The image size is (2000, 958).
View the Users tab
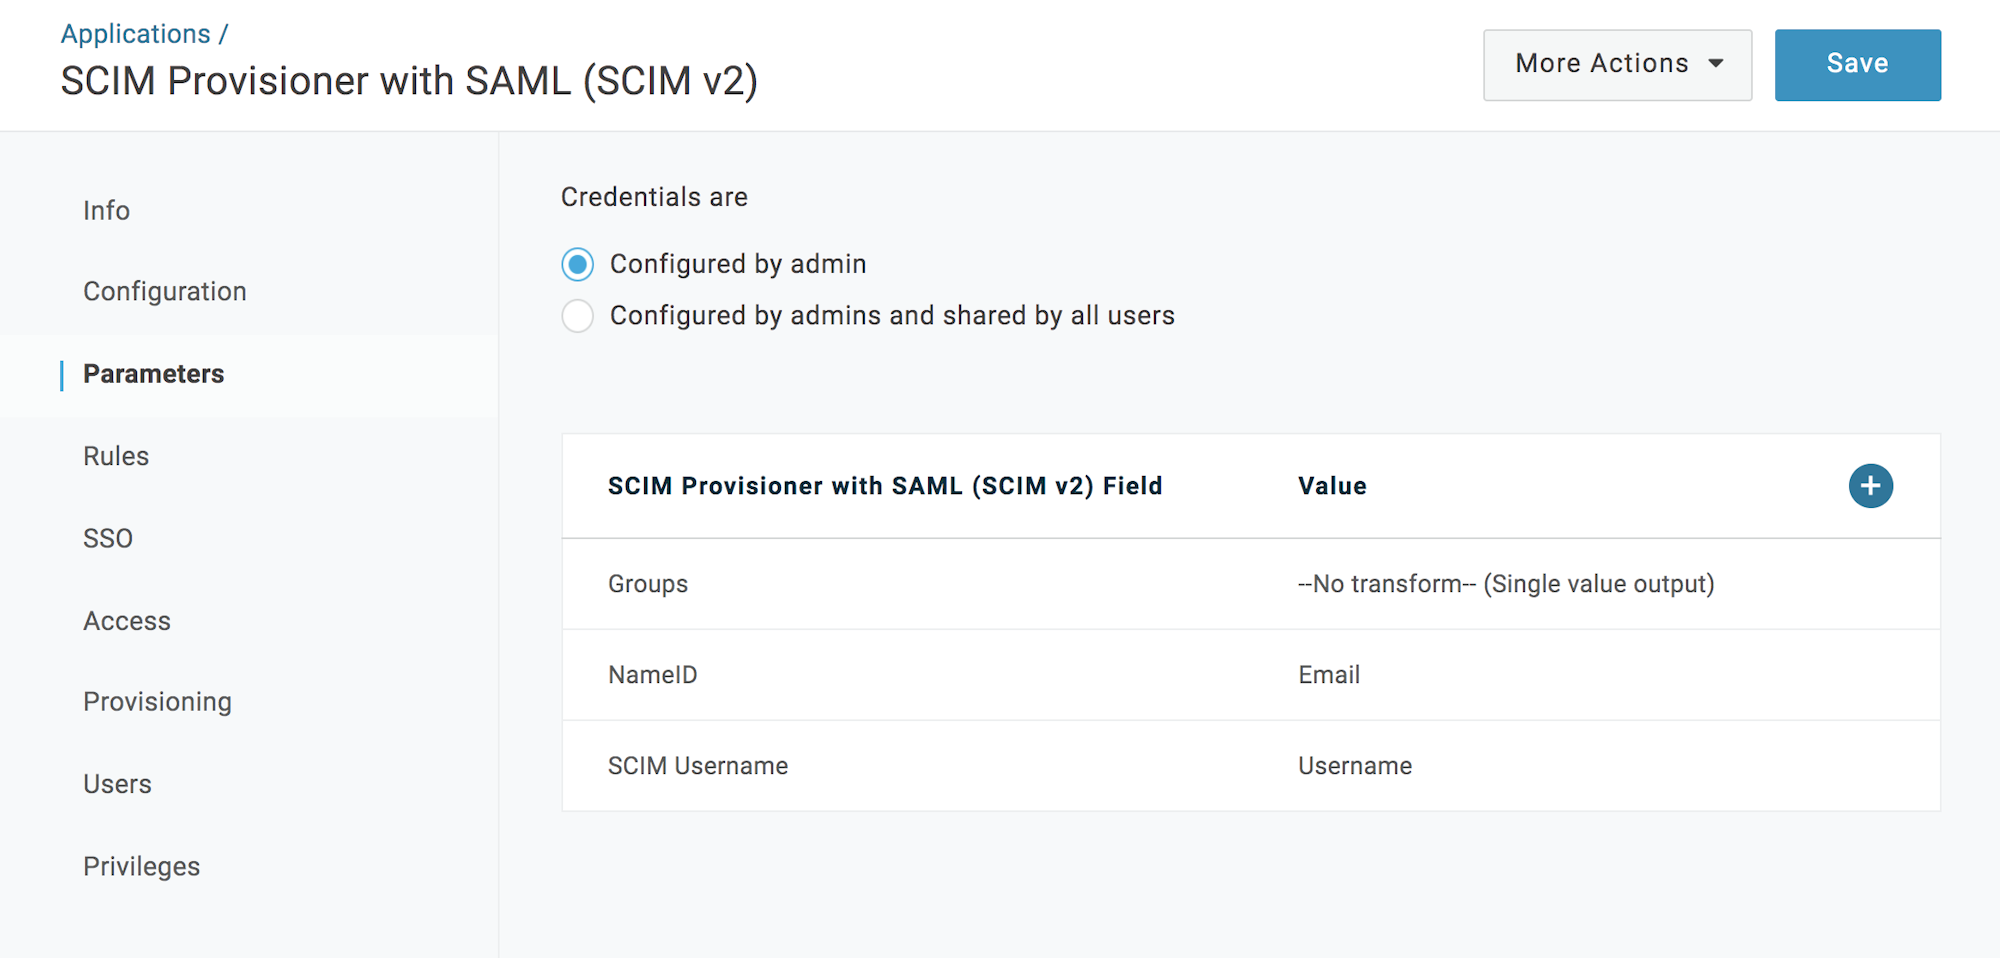pos(117,784)
